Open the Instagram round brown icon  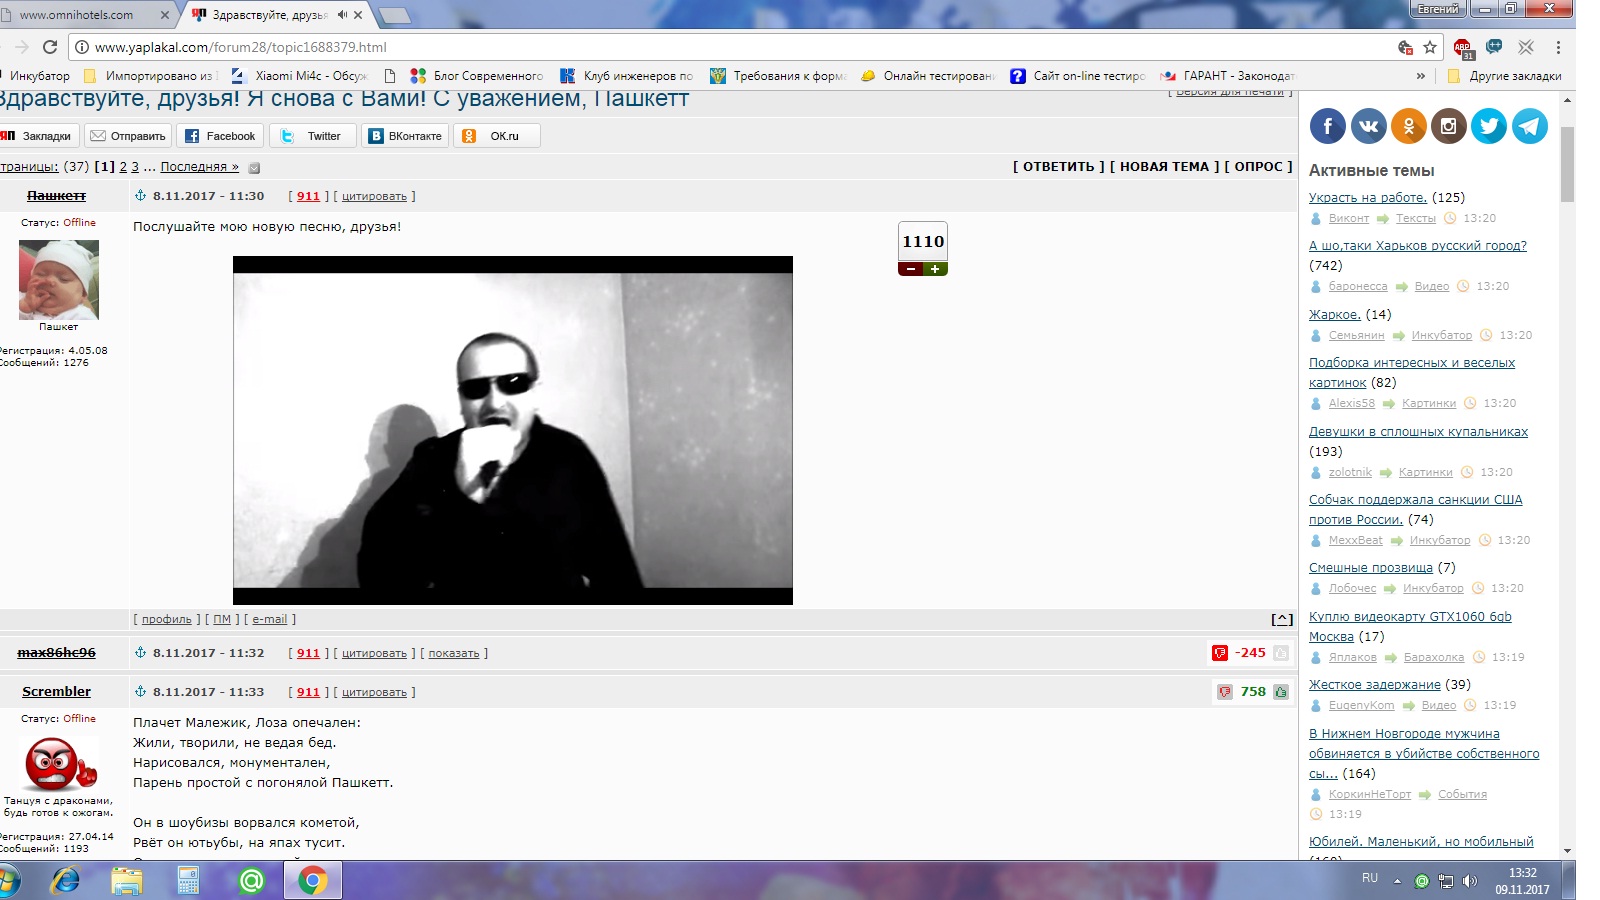point(1449,126)
